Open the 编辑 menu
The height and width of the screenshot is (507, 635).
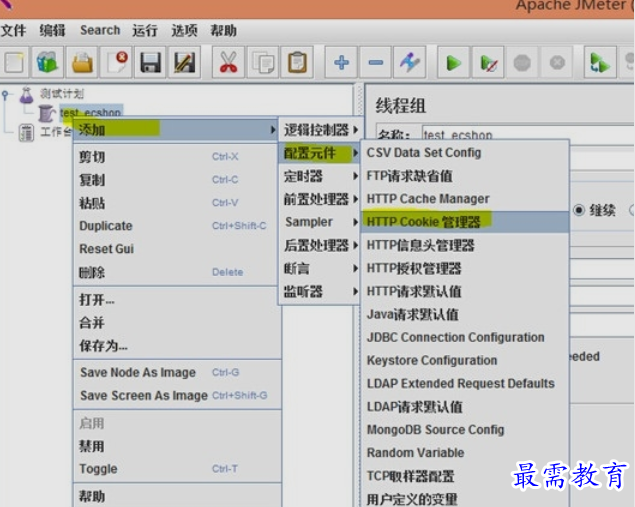pos(52,30)
